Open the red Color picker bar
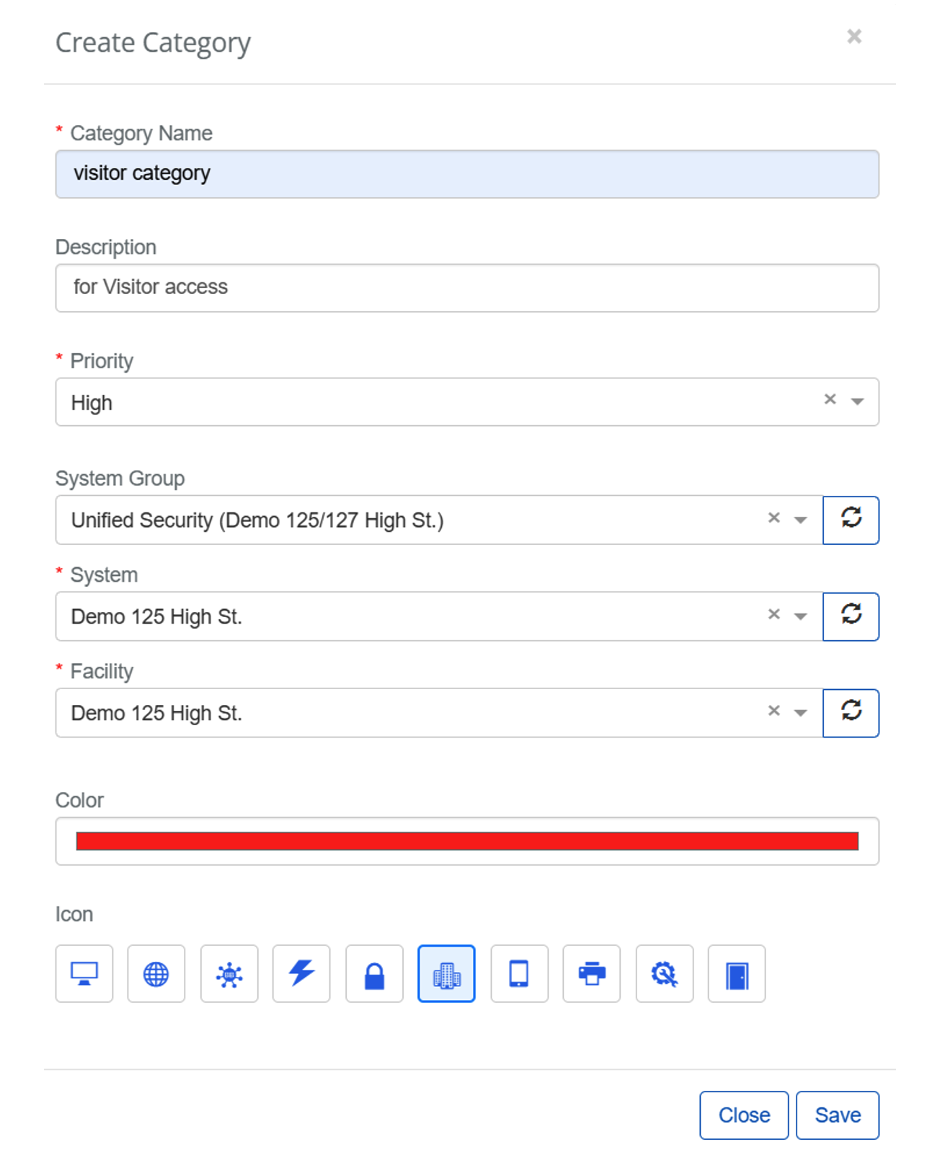Image resolution: width=936 pixels, height=1172 pixels. 467,841
